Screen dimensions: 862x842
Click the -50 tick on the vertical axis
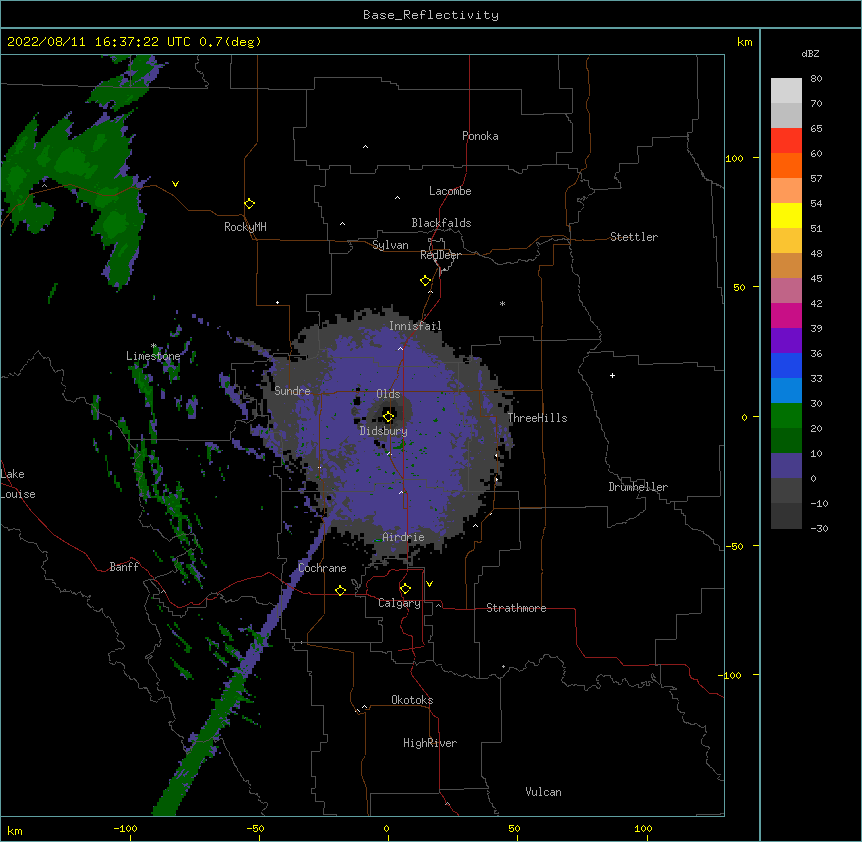(x=736, y=546)
